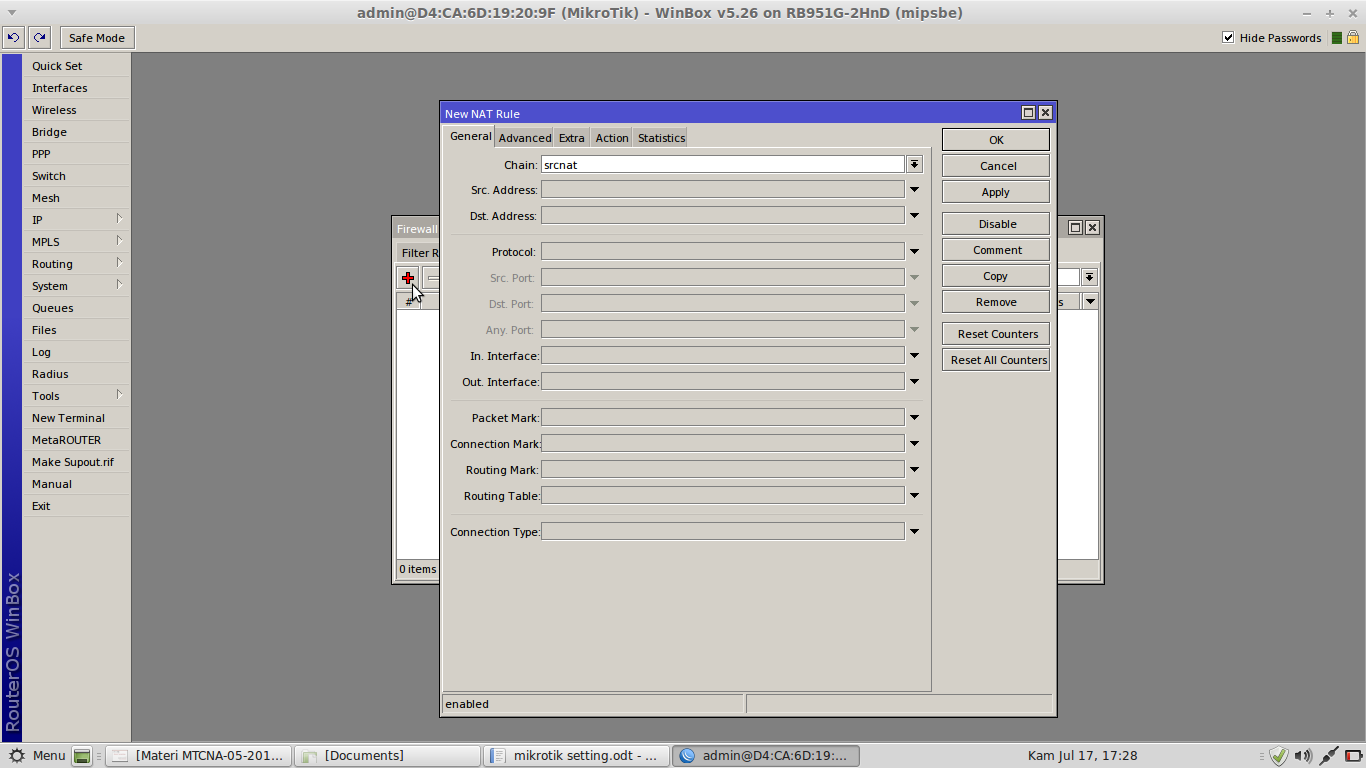The width and height of the screenshot is (1366, 768).
Task: Open the IP submenu in sidebar
Action: click(77, 220)
